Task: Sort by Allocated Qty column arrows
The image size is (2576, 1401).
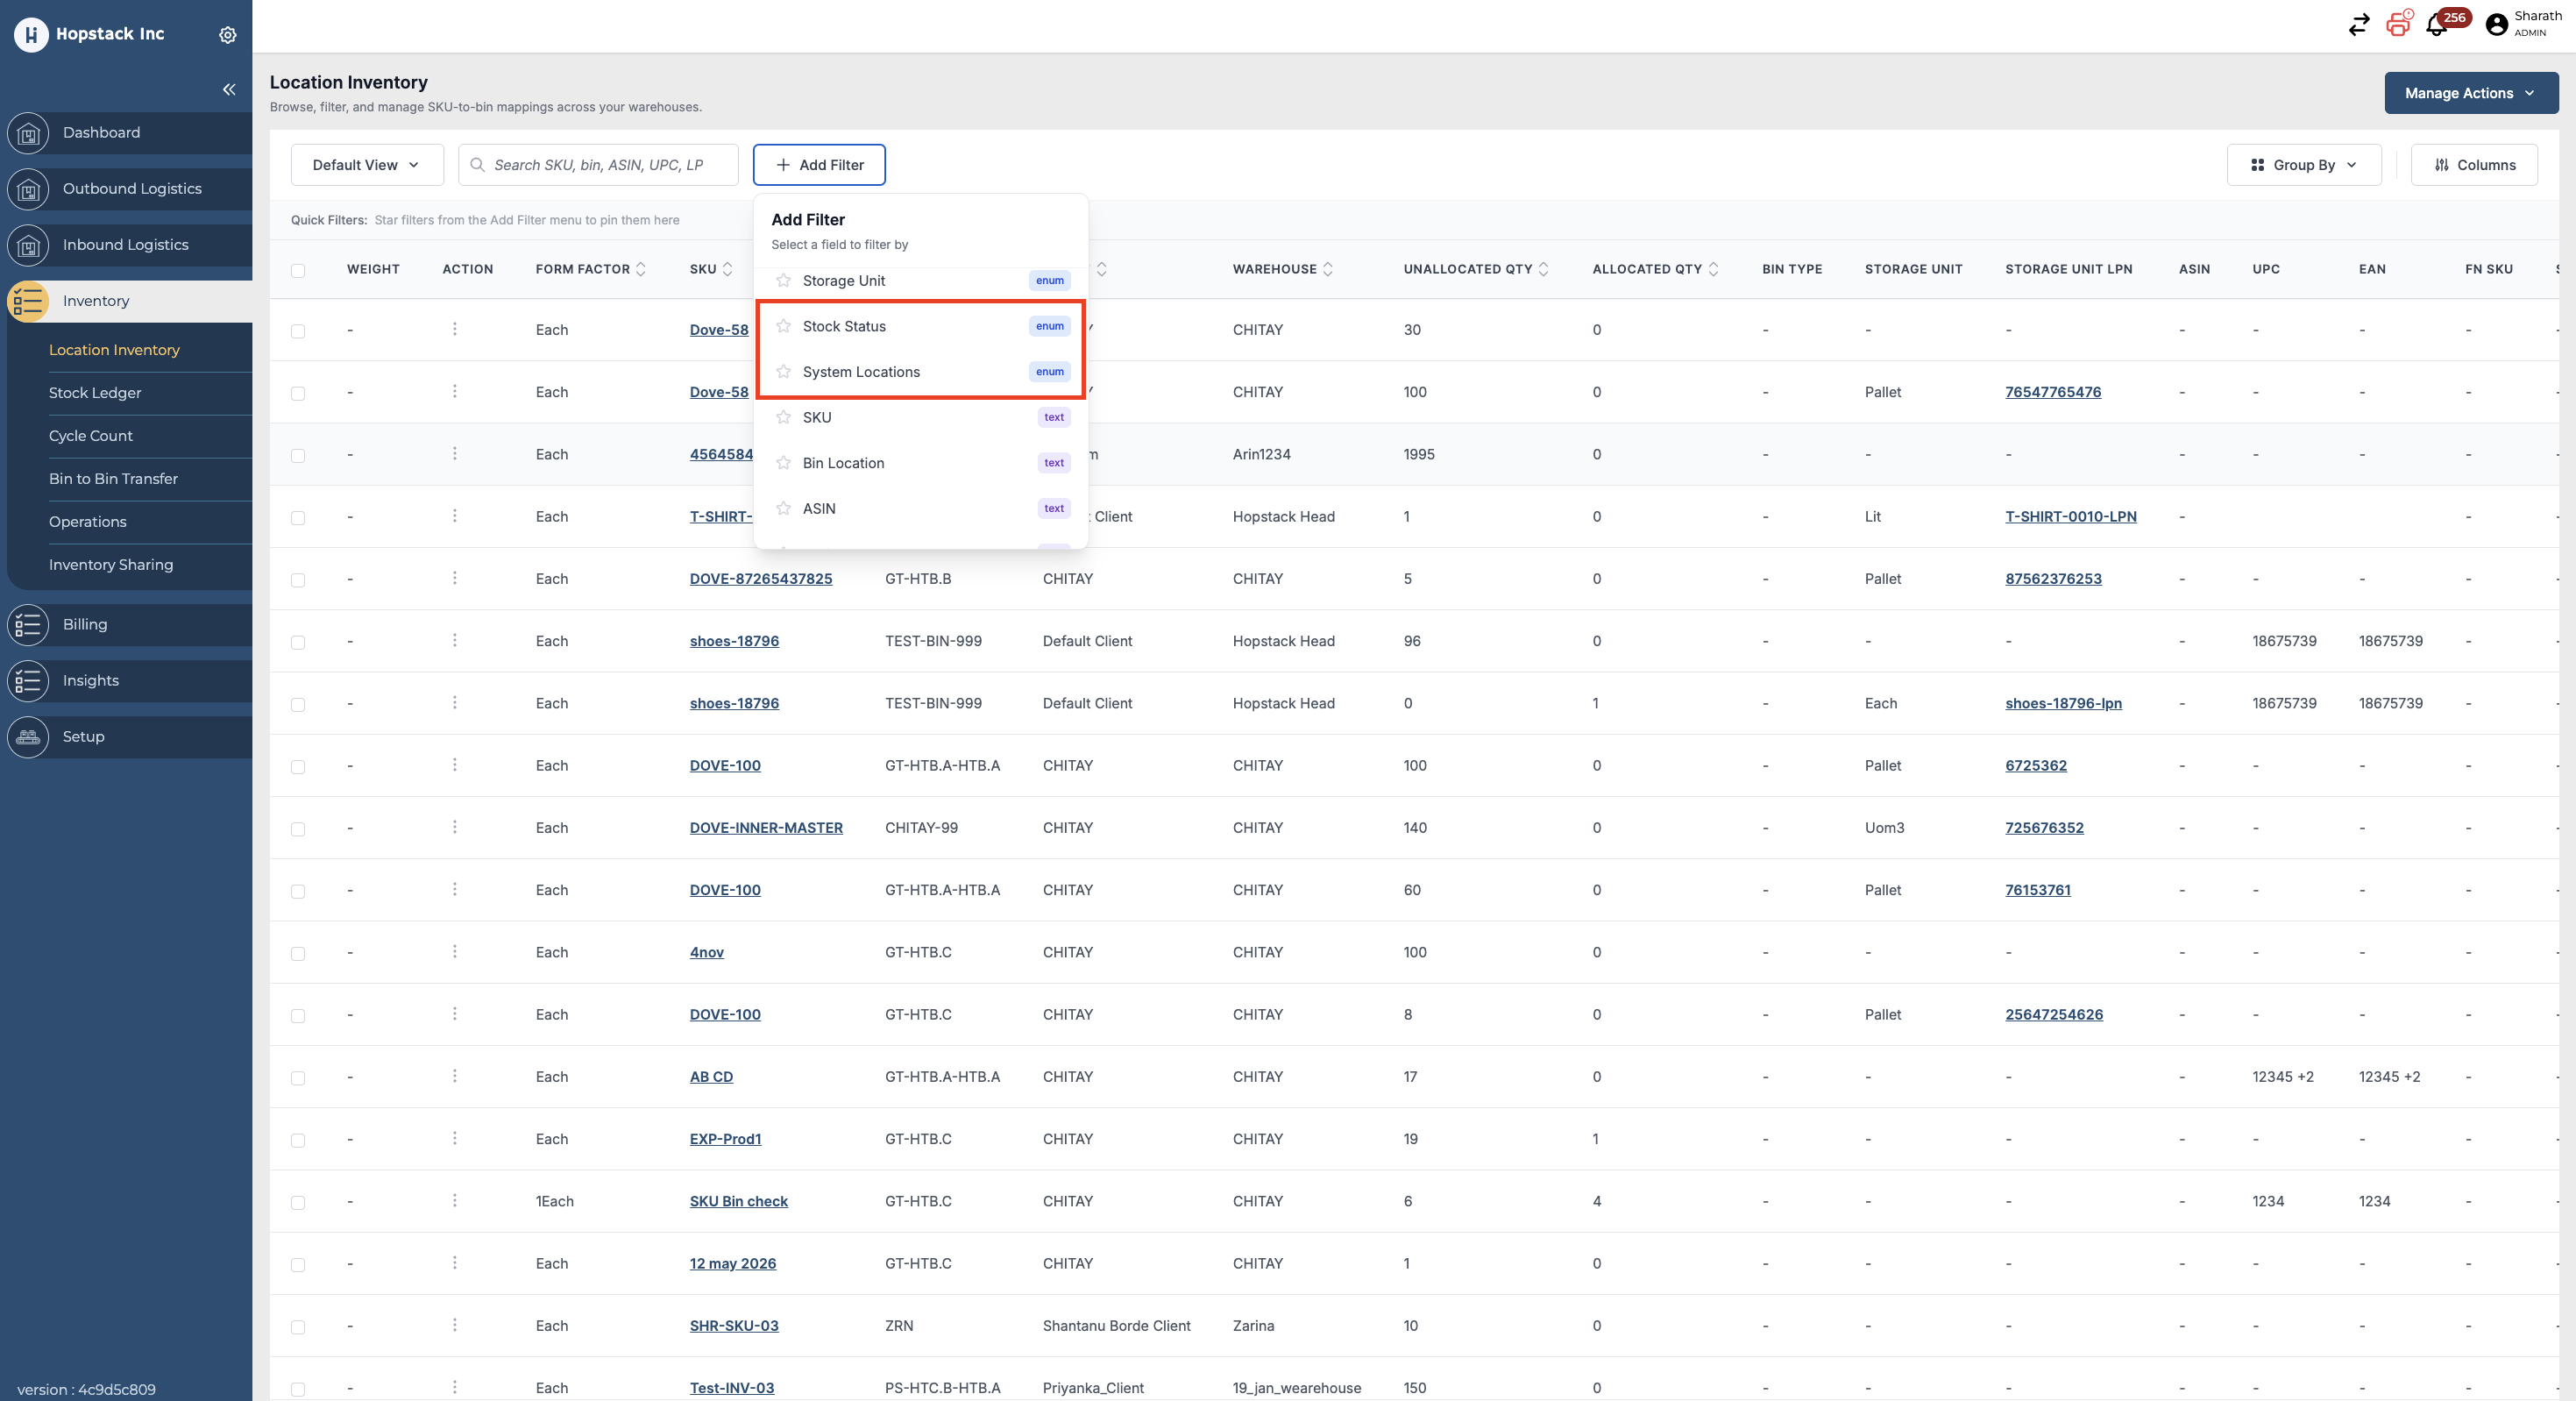Action: [x=1713, y=269]
